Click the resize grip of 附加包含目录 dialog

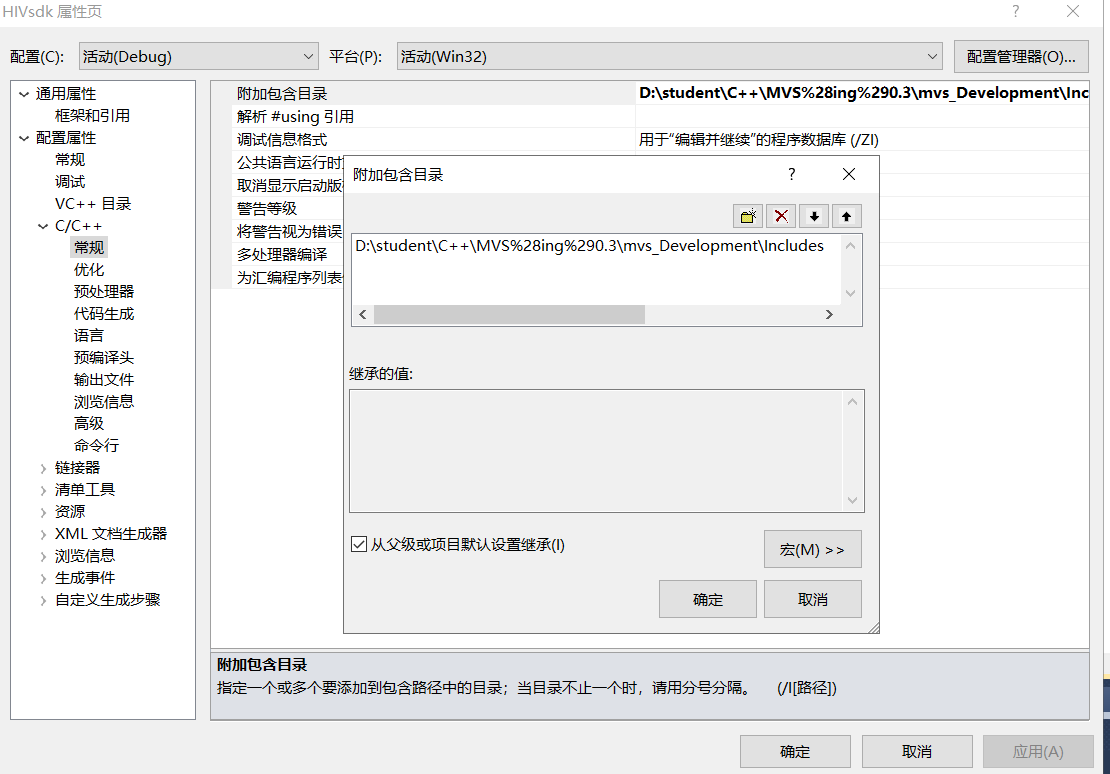click(x=873, y=627)
